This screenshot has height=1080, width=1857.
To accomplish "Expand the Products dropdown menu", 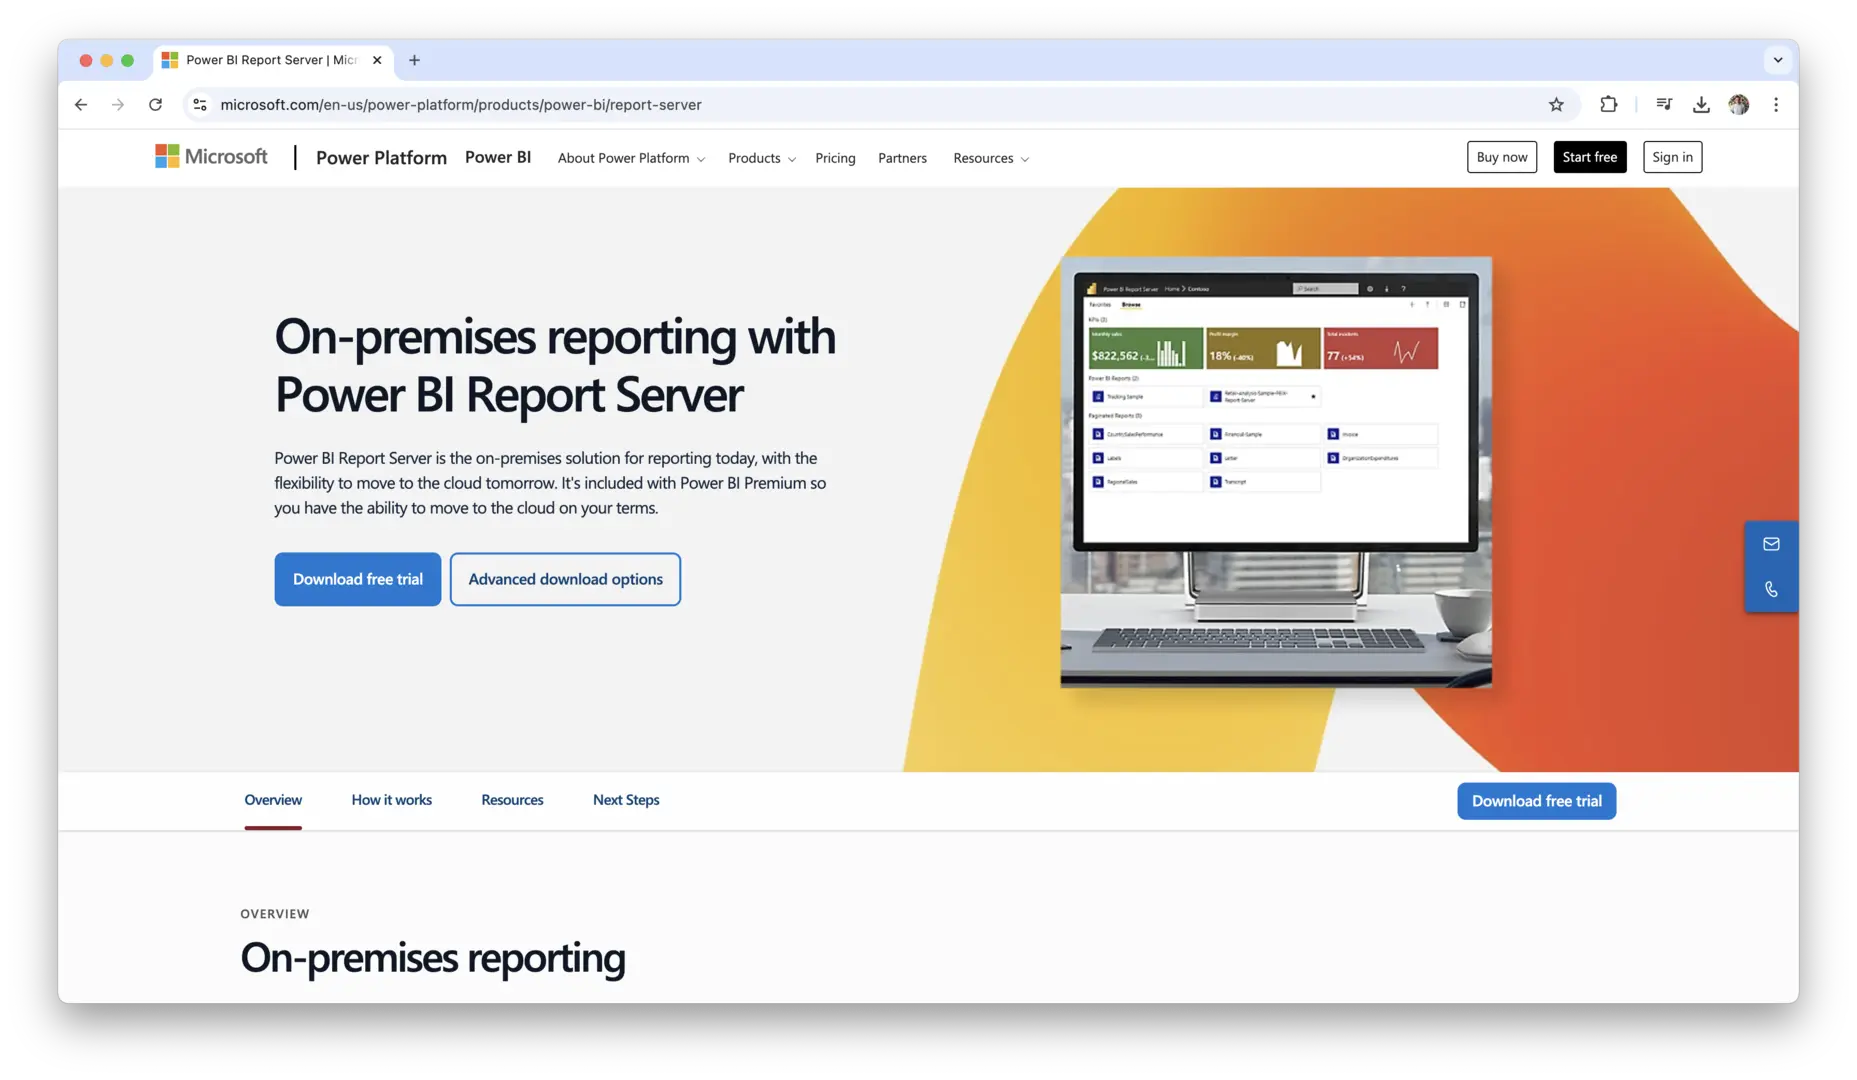I will tap(762, 158).
